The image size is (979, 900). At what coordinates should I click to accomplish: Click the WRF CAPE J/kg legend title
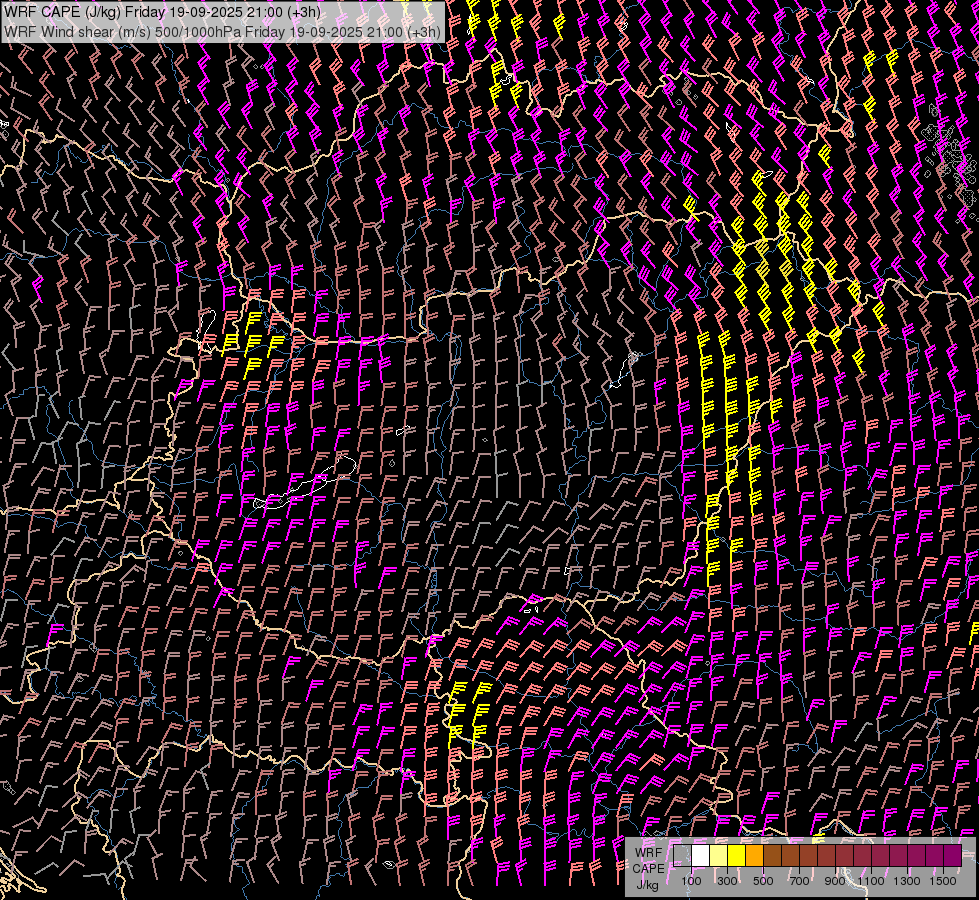coord(648,868)
